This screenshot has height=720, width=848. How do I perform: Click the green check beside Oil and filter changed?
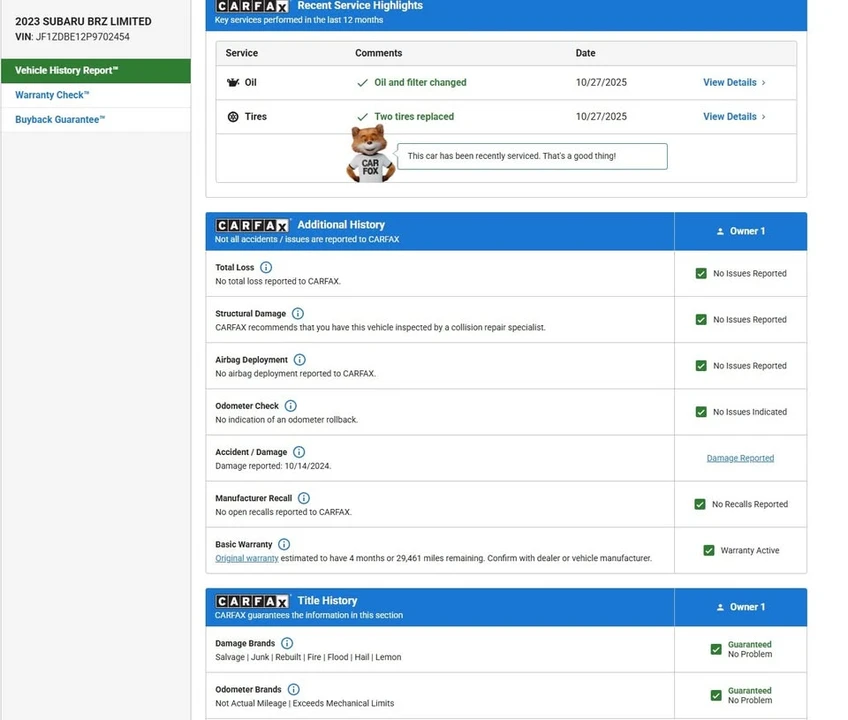pyautogui.click(x=362, y=83)
